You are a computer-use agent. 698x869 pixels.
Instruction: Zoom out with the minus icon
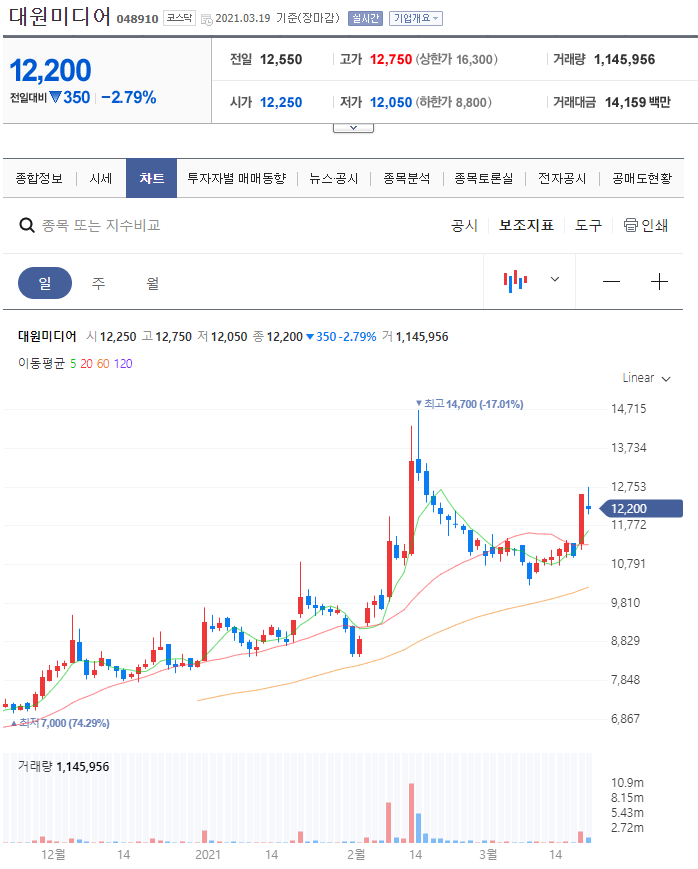(611, 282)
